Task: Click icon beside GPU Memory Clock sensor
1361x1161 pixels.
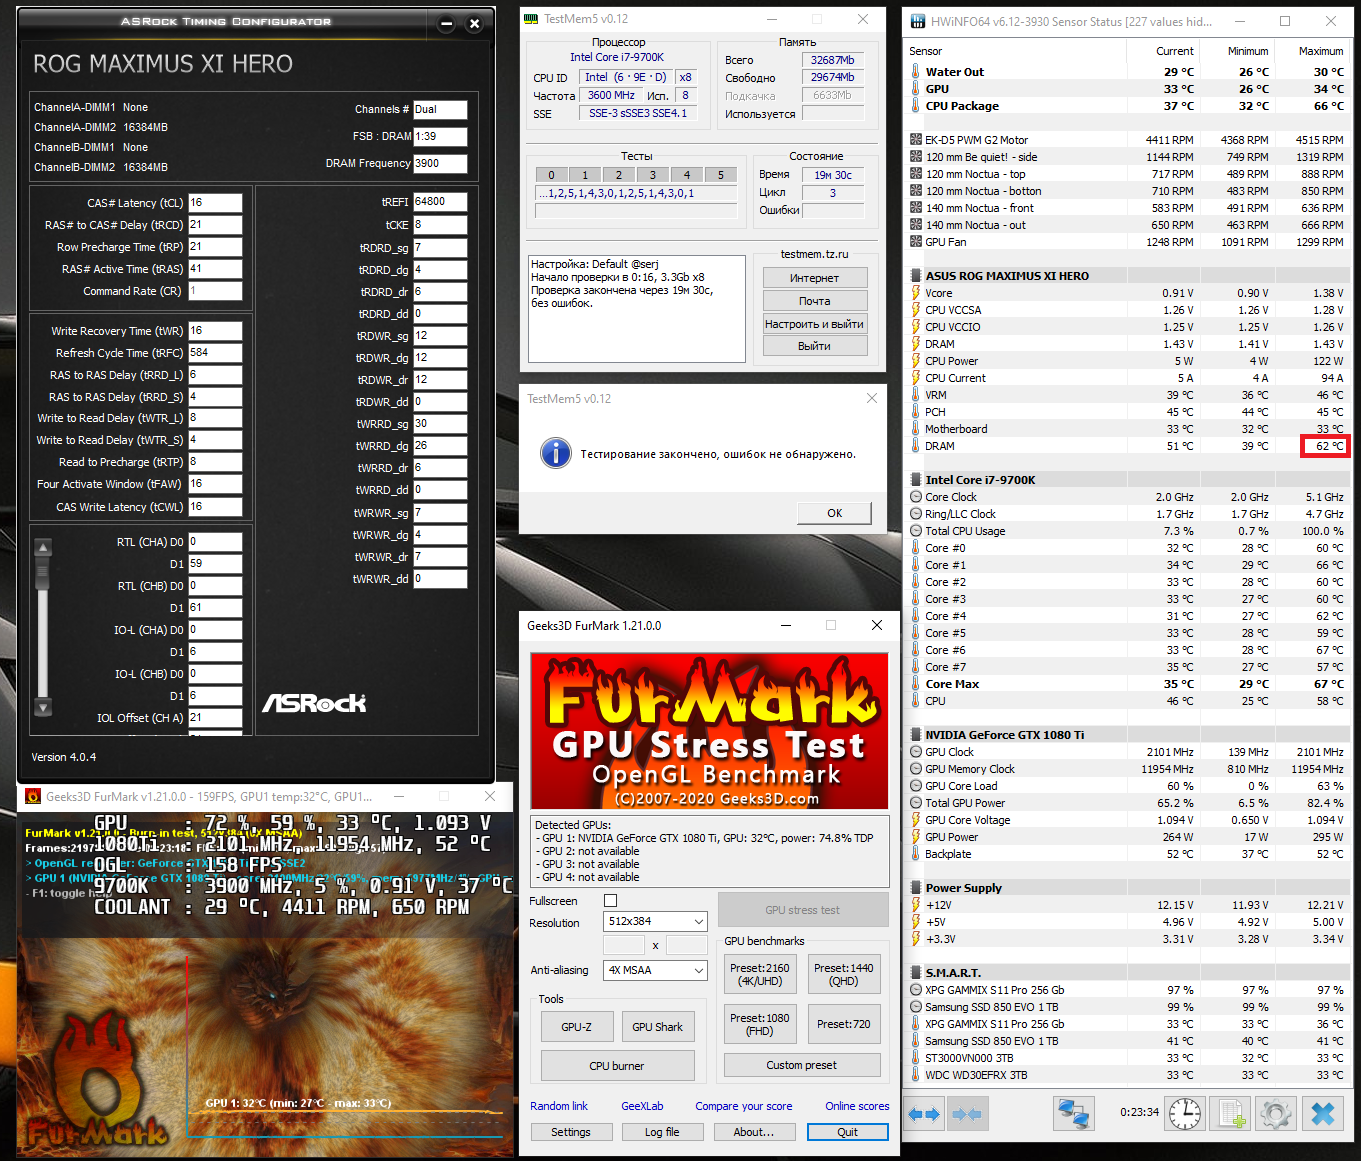Action: click(x=916, y=769)
